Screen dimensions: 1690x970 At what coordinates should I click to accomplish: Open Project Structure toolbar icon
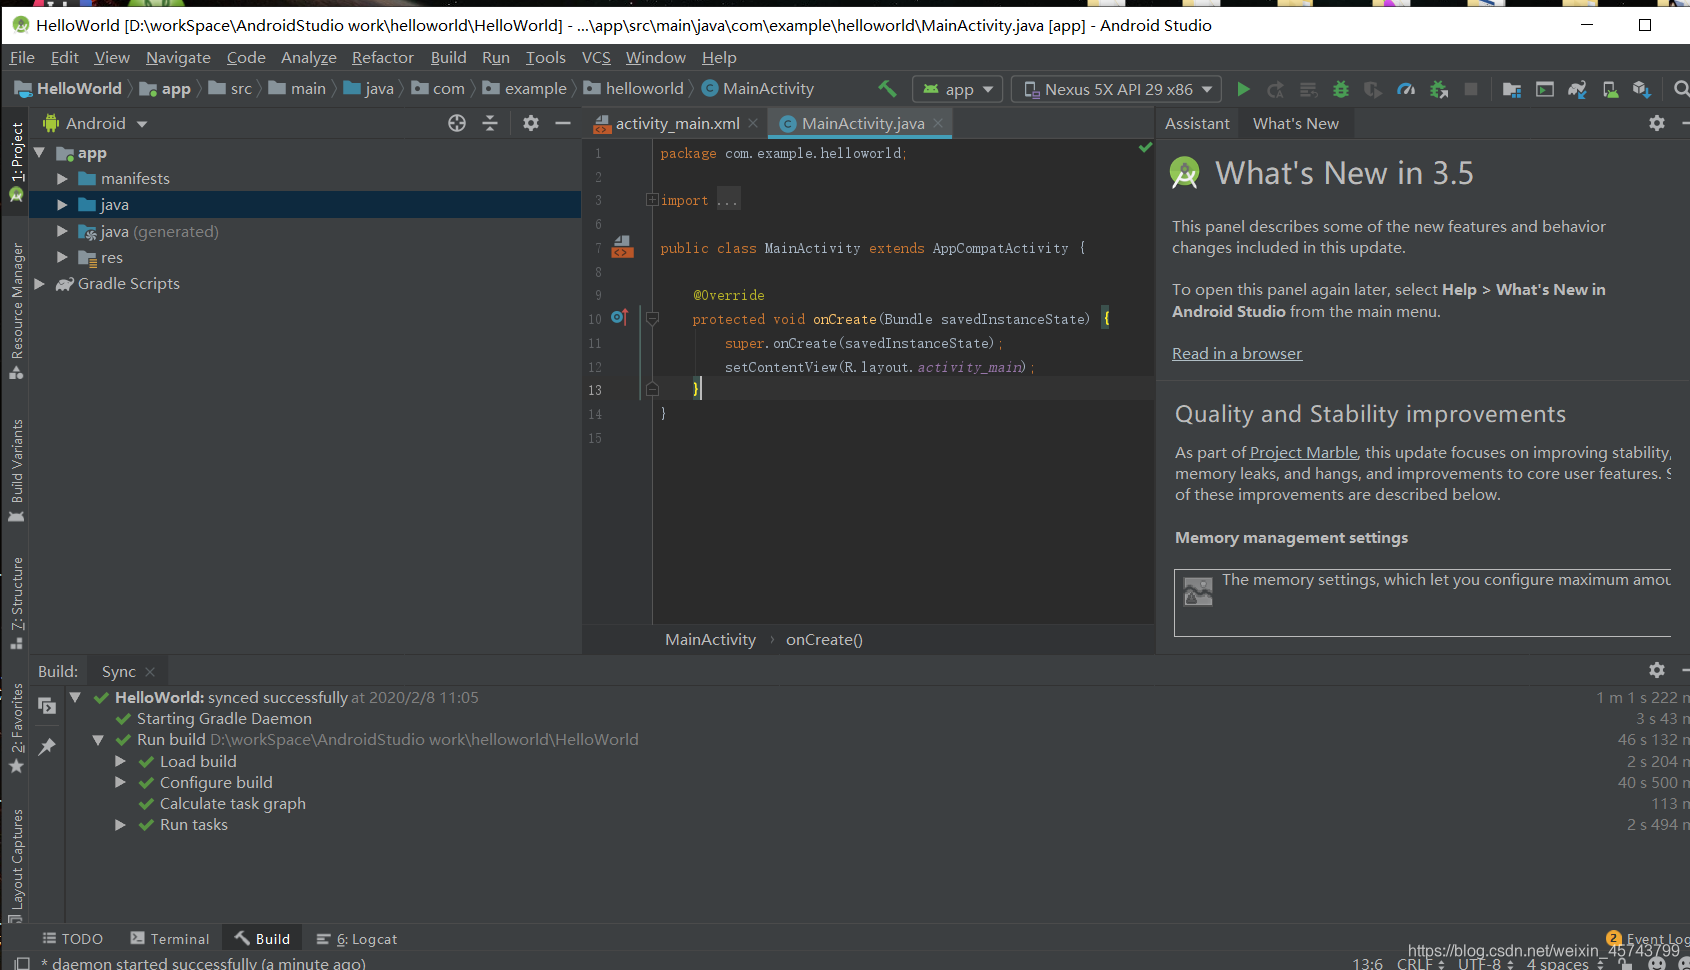[x=1512, y=89]
